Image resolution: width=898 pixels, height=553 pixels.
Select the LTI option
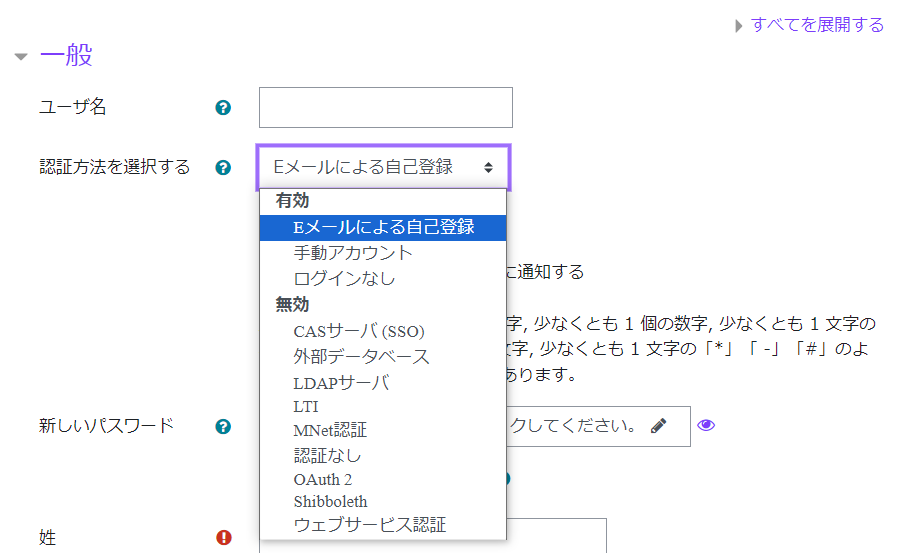[383, 406]
